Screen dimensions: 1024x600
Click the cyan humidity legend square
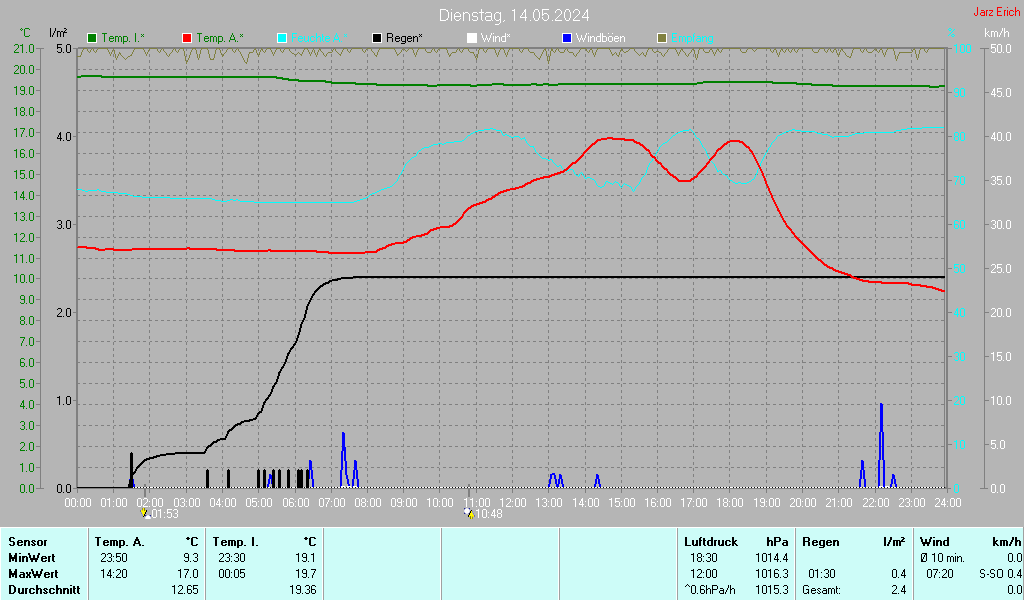pos(282,38)
